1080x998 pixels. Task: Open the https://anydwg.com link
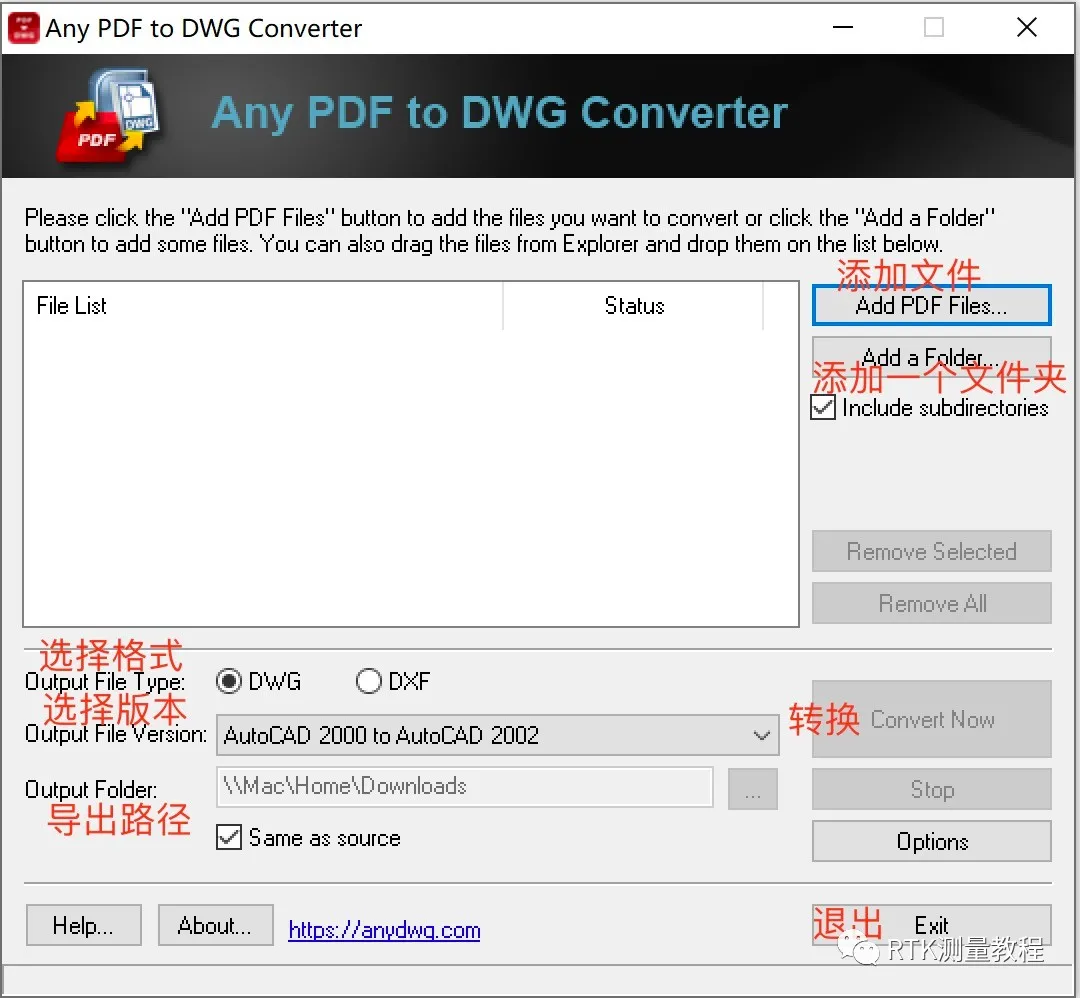pos(384,930)
